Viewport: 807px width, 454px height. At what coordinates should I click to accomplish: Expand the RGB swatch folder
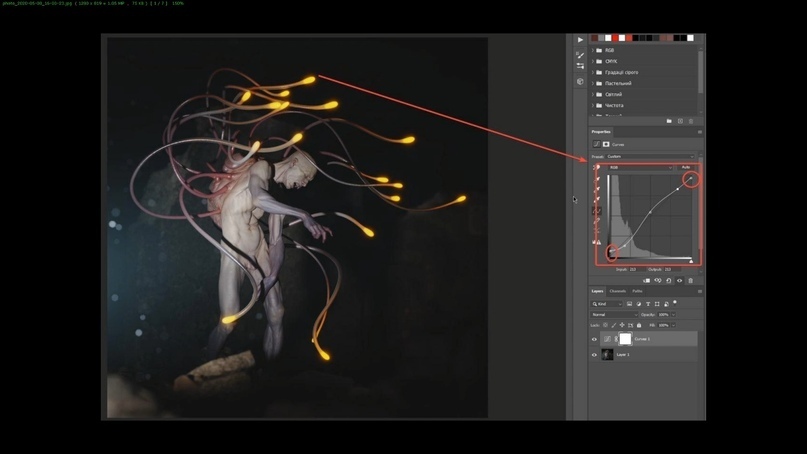click(x=593, y=50)
